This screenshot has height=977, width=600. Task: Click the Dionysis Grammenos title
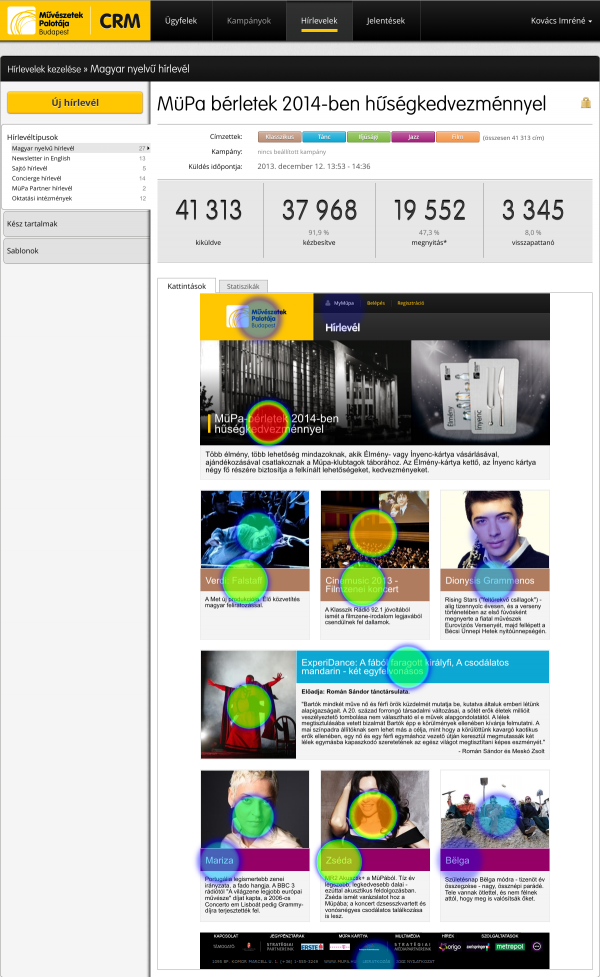tap(490, 581)
